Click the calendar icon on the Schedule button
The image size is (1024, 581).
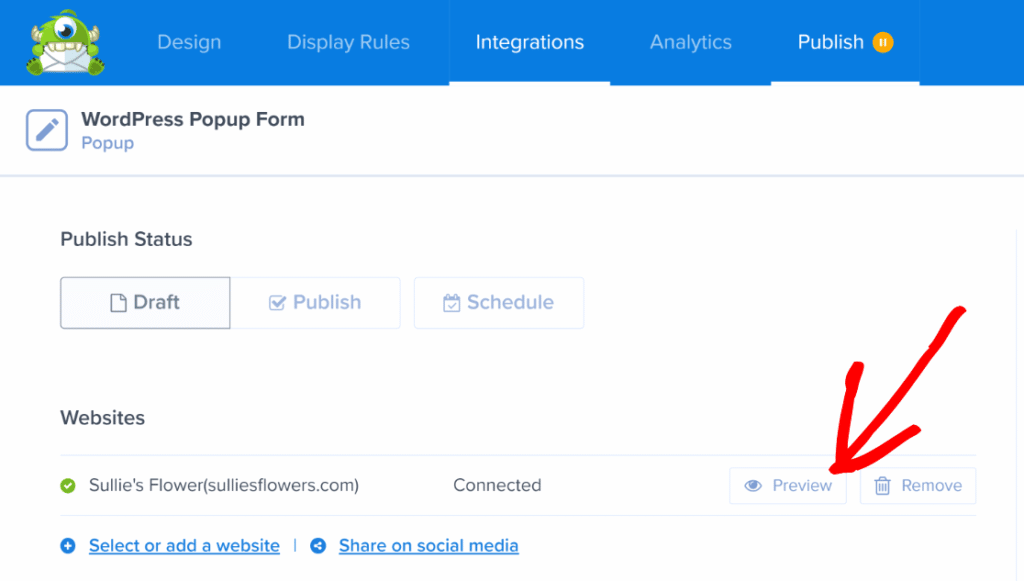click(452, 302)
